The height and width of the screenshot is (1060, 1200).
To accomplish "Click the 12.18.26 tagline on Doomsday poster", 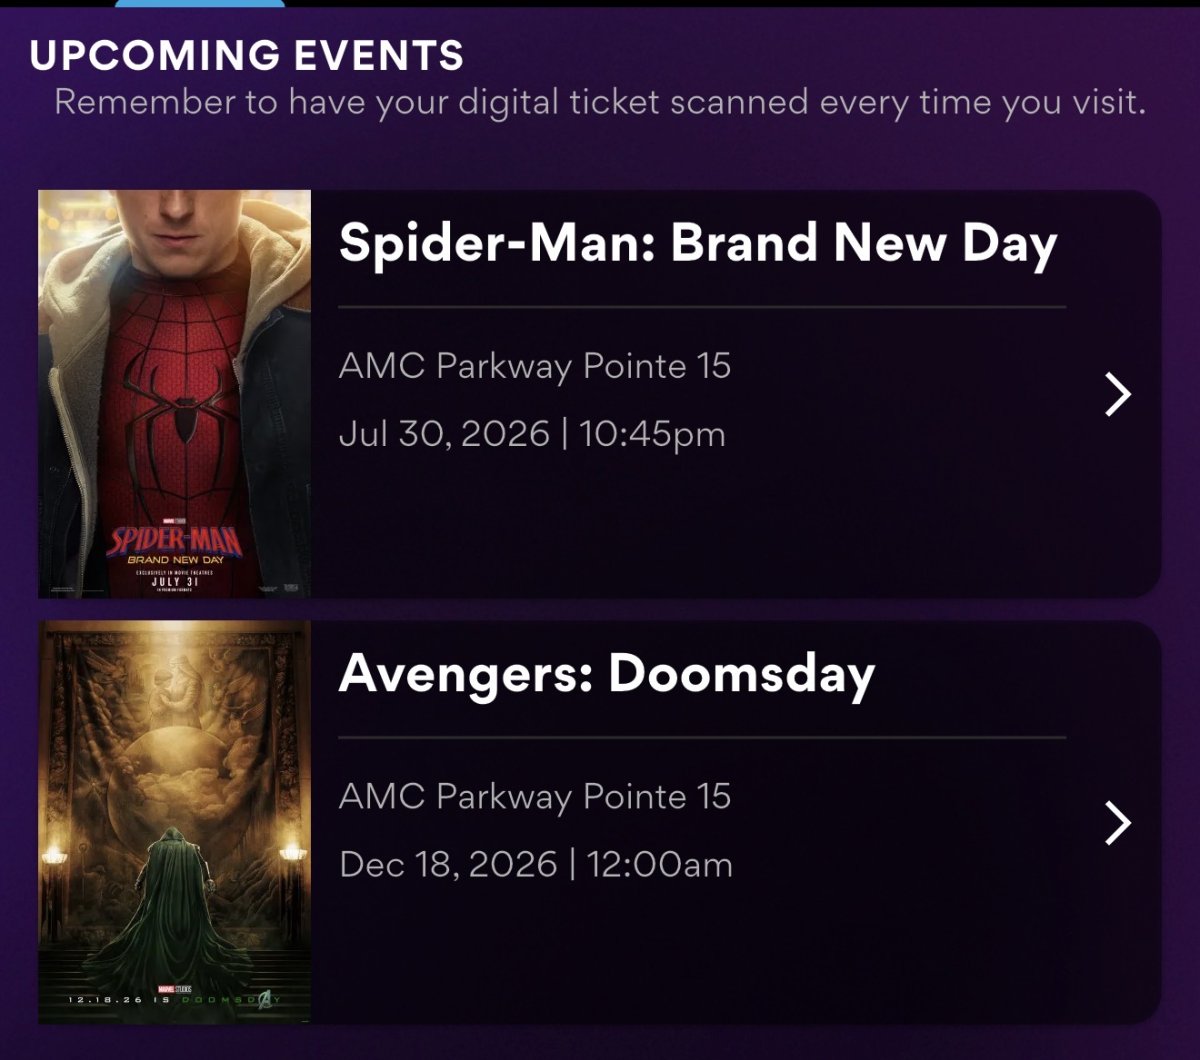I will [x=175, y=1000].
